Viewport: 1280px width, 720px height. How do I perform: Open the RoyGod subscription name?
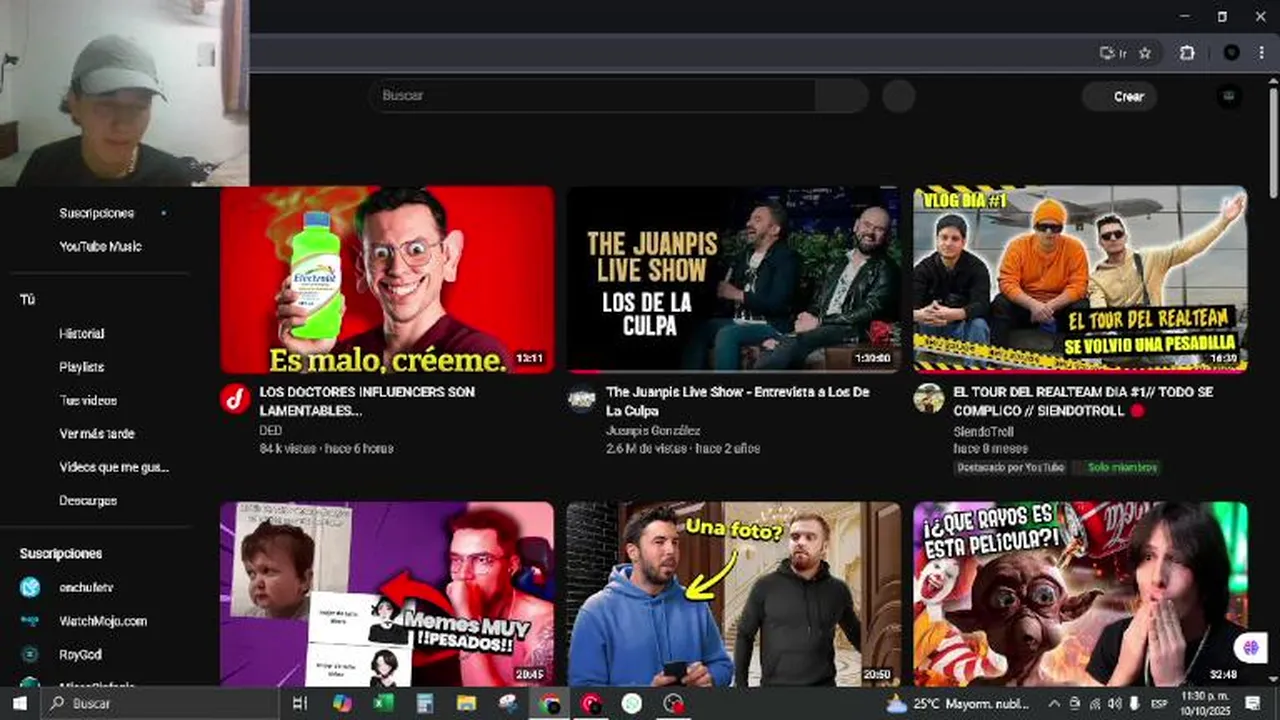tap(80, 655)
